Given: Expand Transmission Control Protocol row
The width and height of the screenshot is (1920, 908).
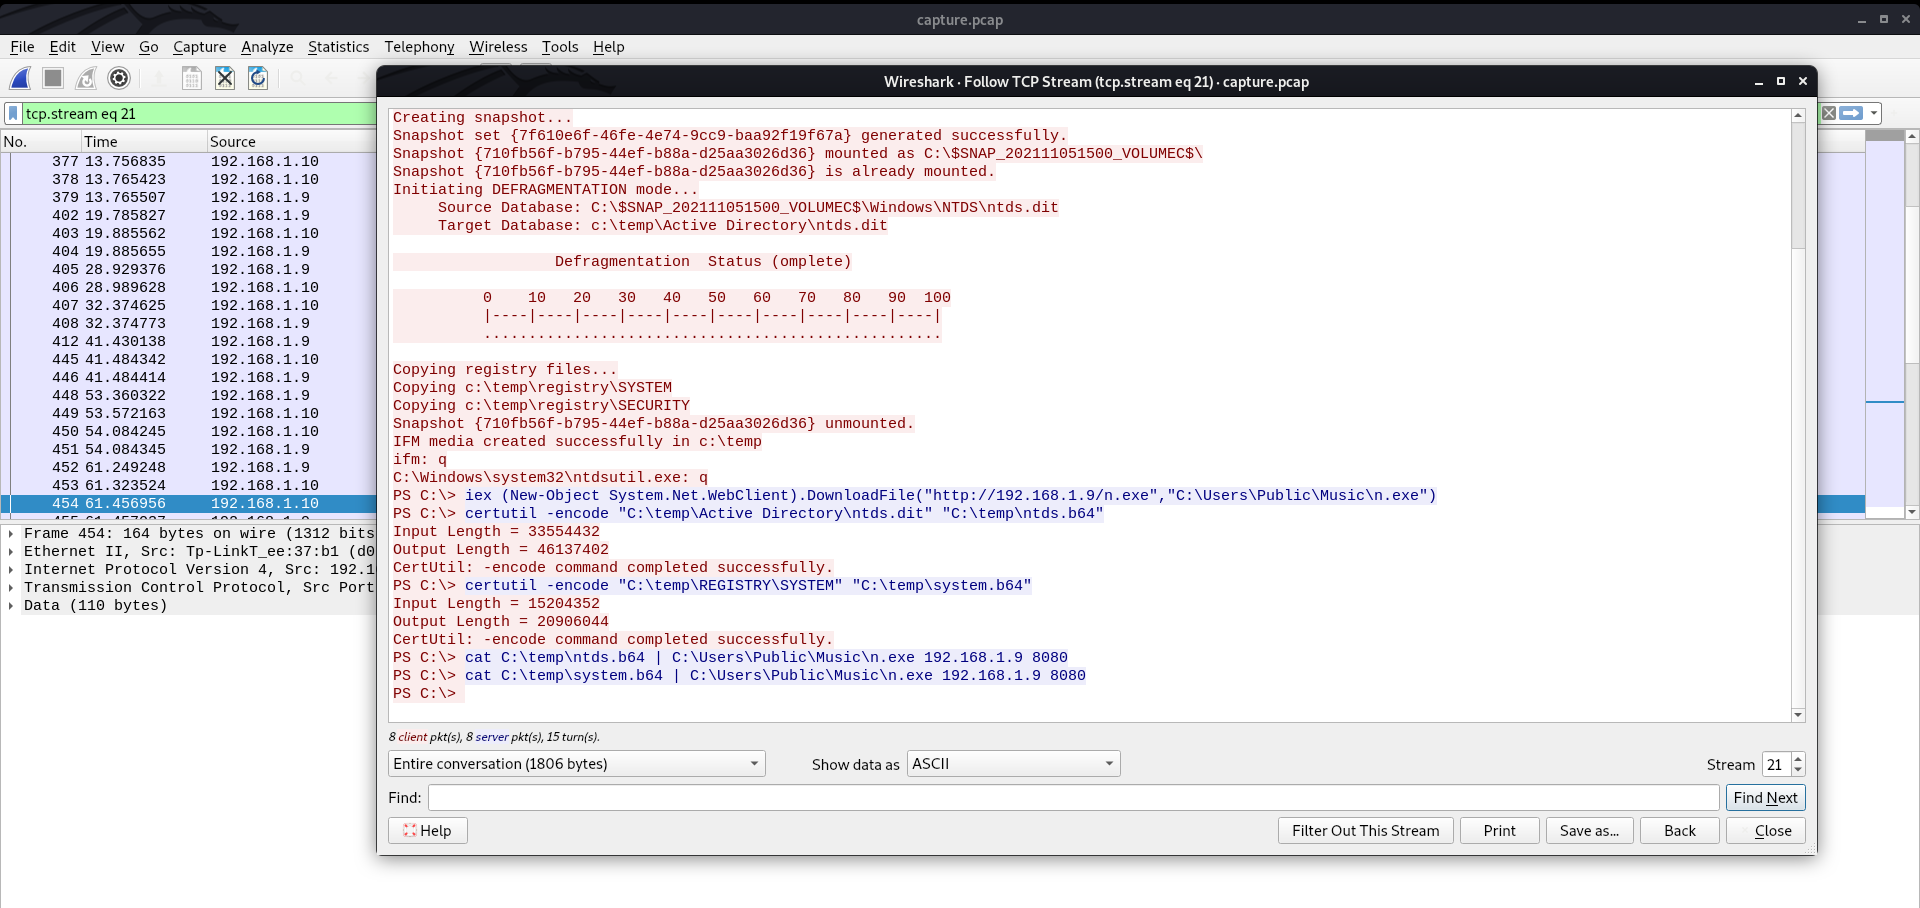Looking at the screenshot, I should tap(11, 587).
